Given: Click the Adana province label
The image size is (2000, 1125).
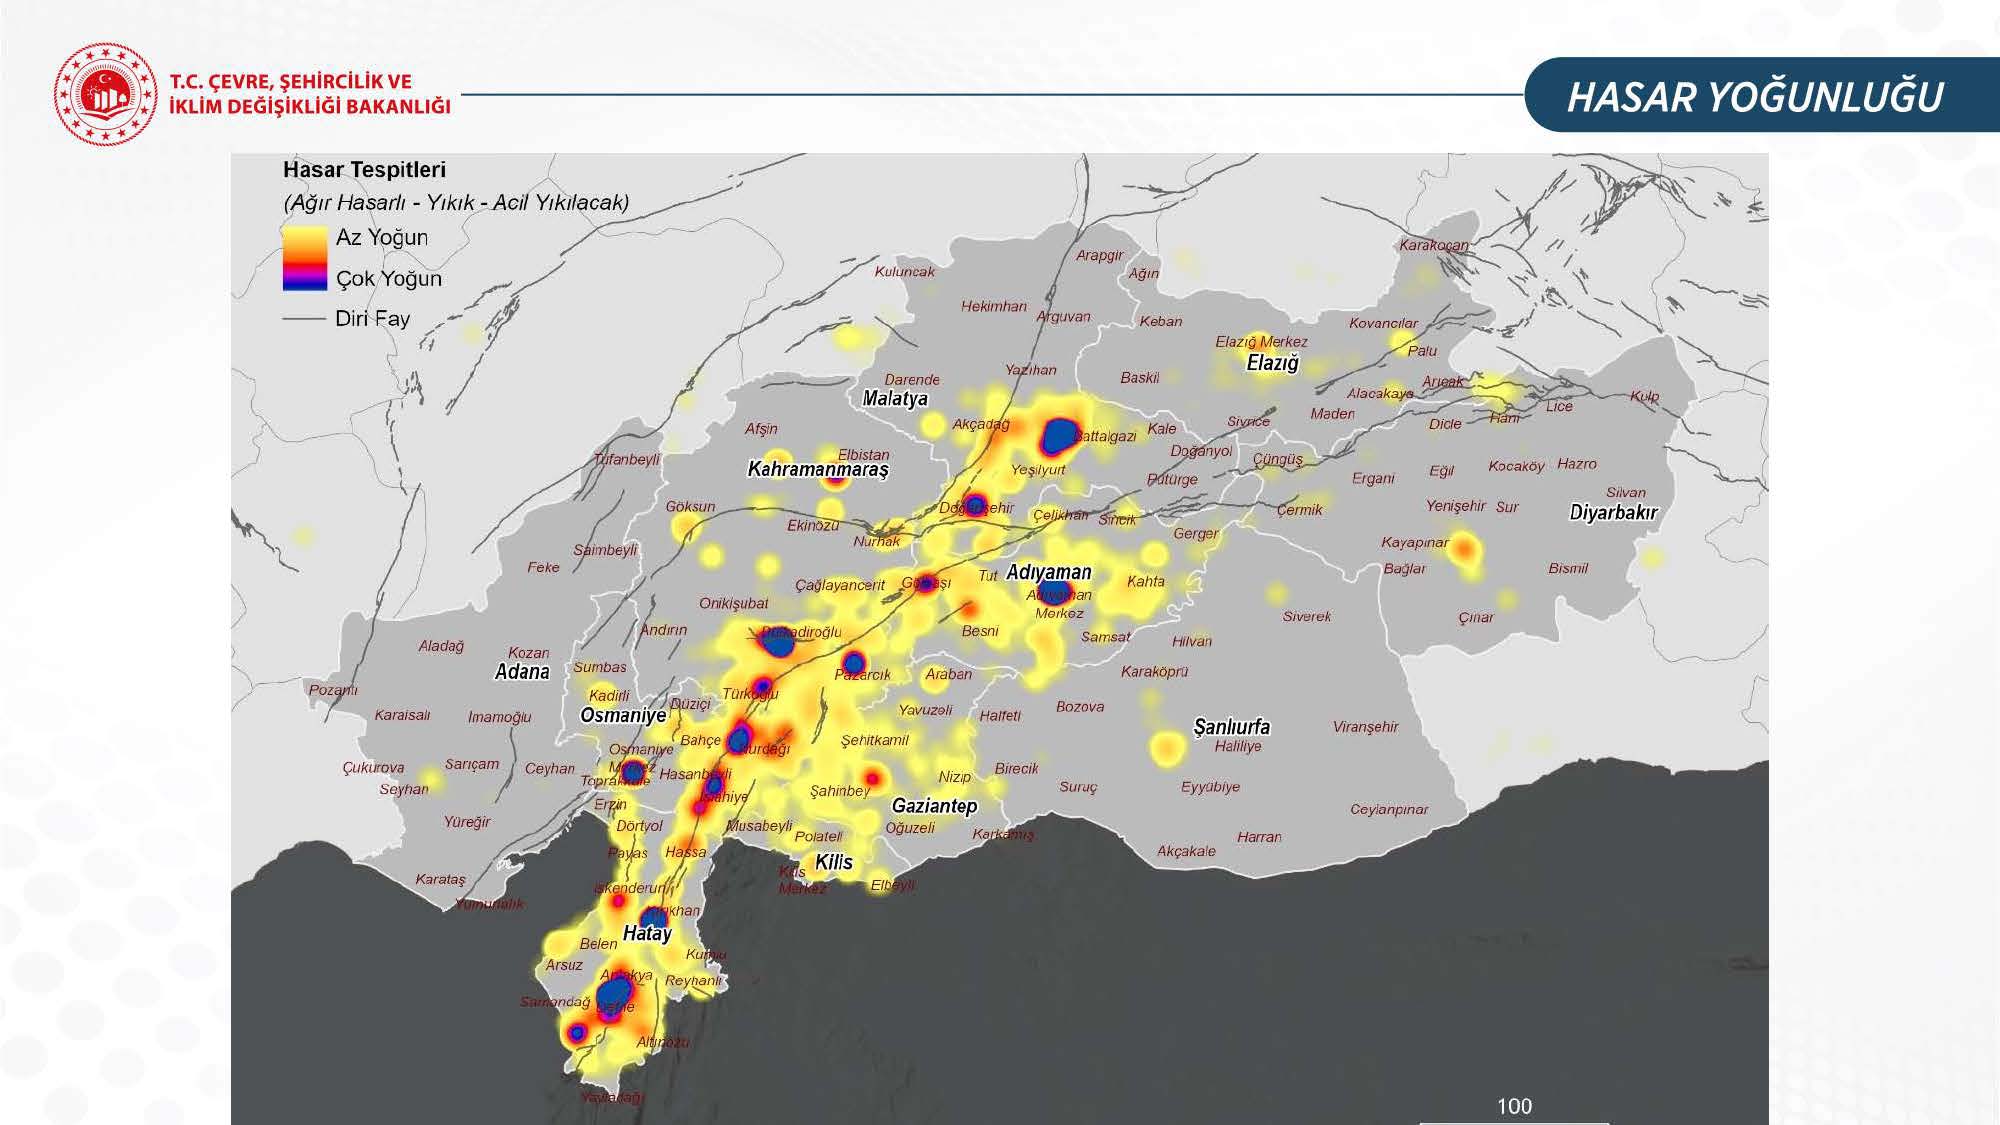Looking at the screenshot, I should [522, 672].
